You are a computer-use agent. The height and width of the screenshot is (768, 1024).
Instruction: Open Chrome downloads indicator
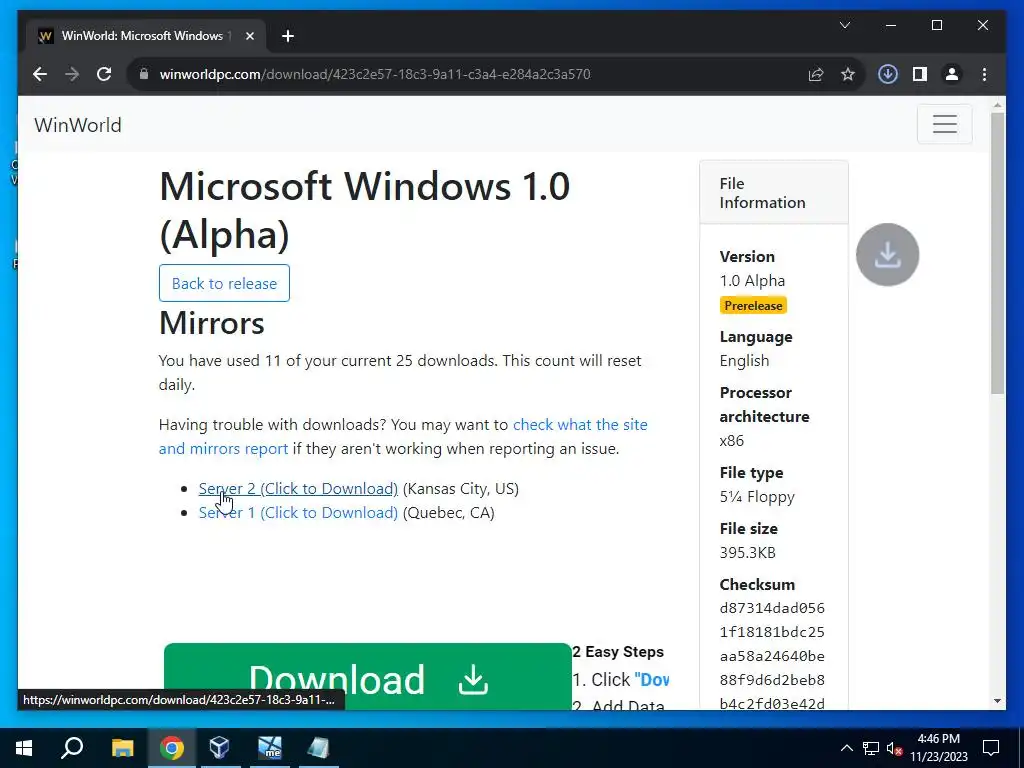(888, 74)
